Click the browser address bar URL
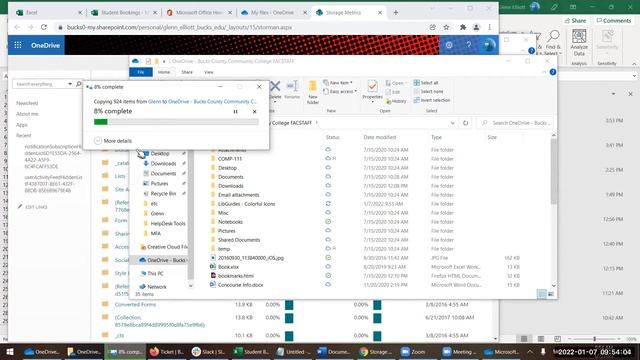640x360 pixels. [x=180, y=27]
